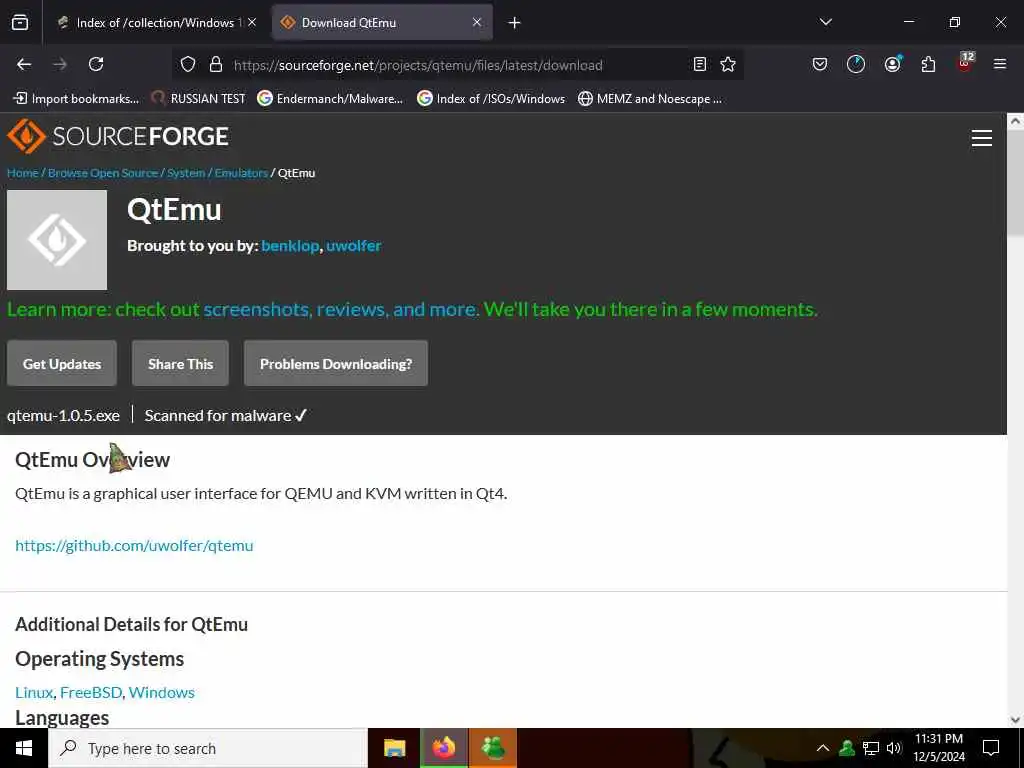Reload the current page
The width and height of the screenshot is (1024, 768).
click(x=96, y=64)
